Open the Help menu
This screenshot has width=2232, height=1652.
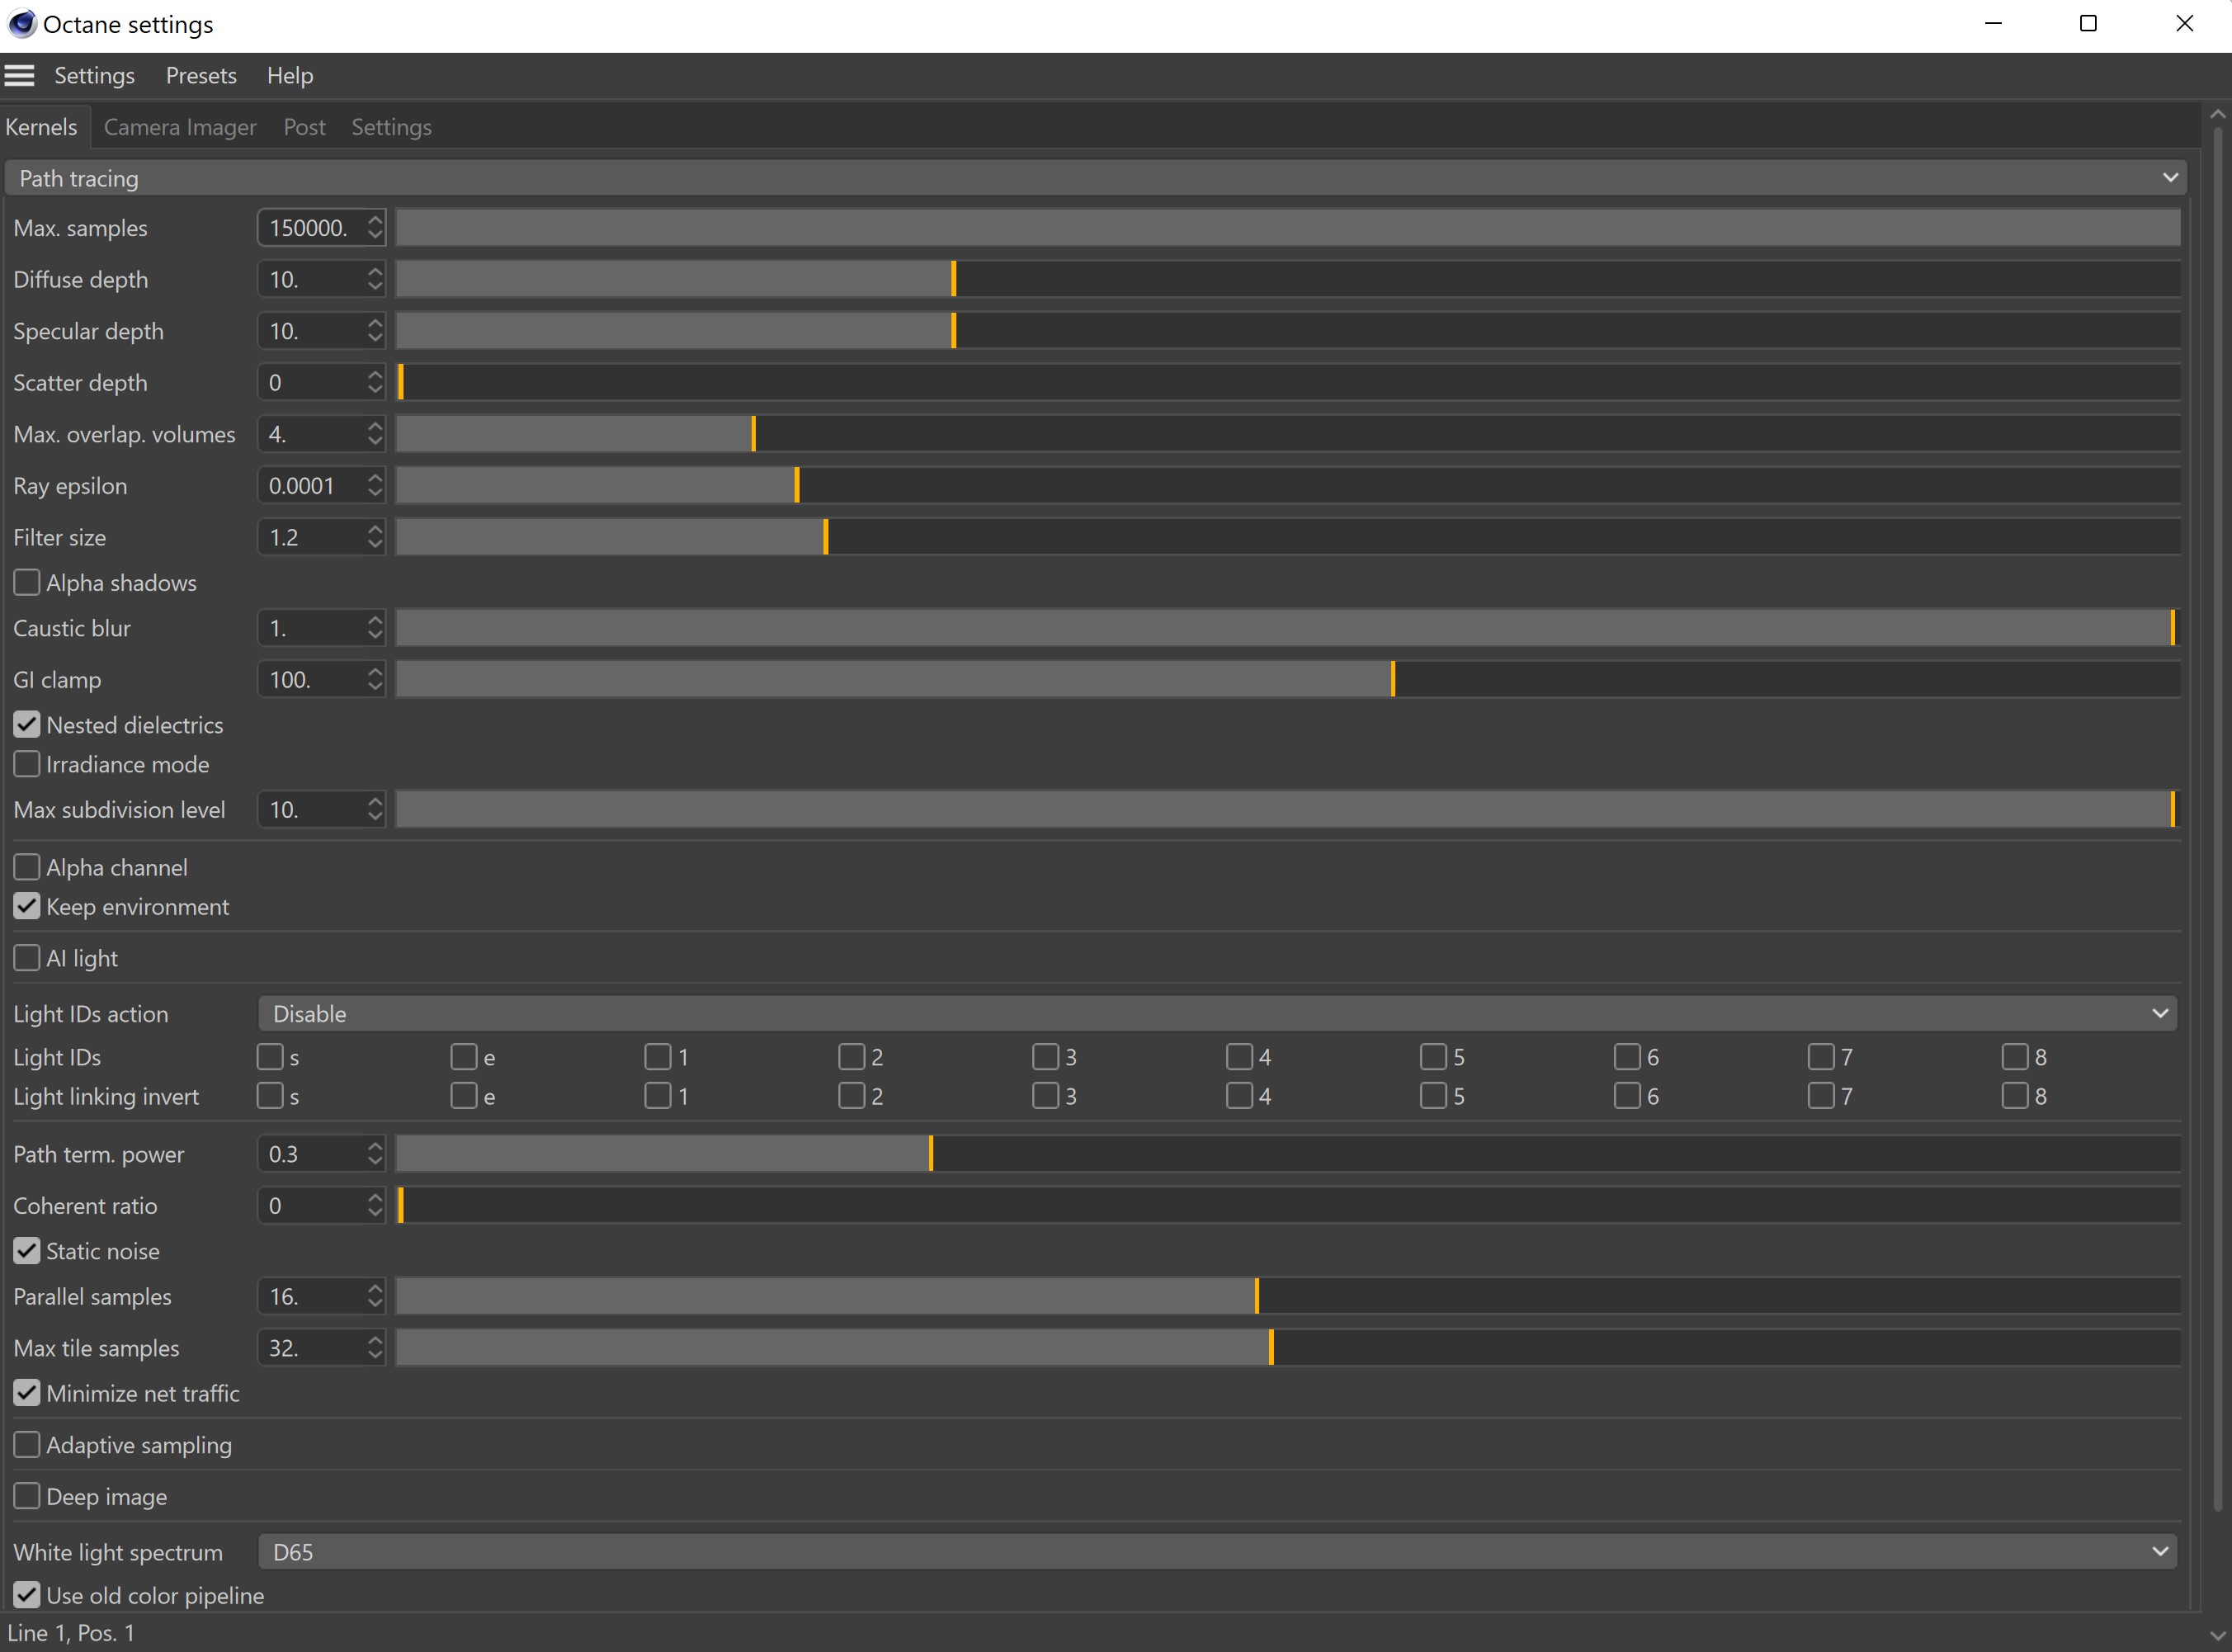click(290, 76)
